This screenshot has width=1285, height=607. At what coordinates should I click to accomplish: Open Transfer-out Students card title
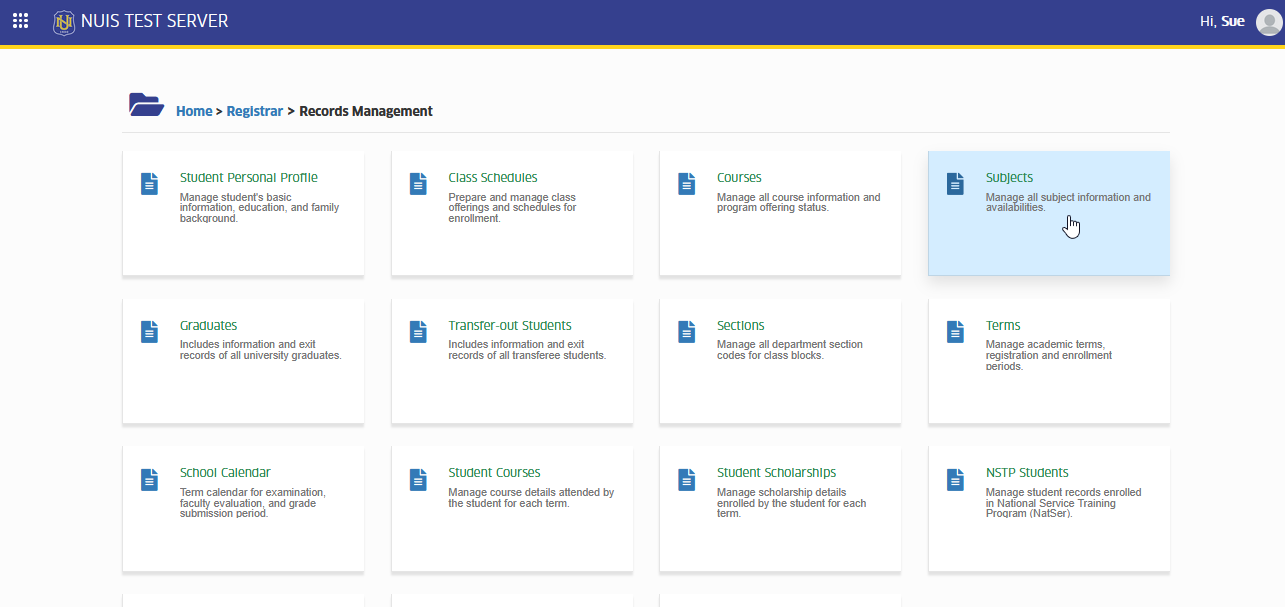click(510, 326)
